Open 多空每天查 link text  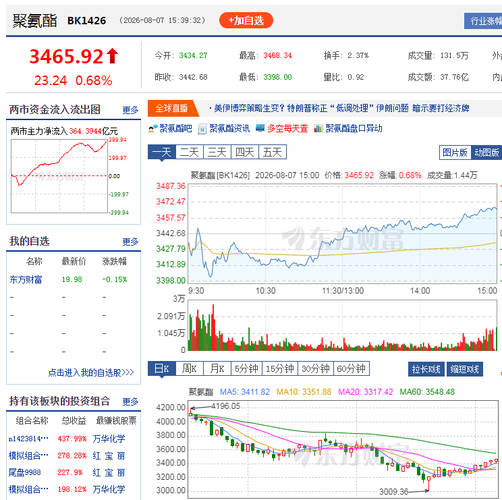tap(287, 128)
